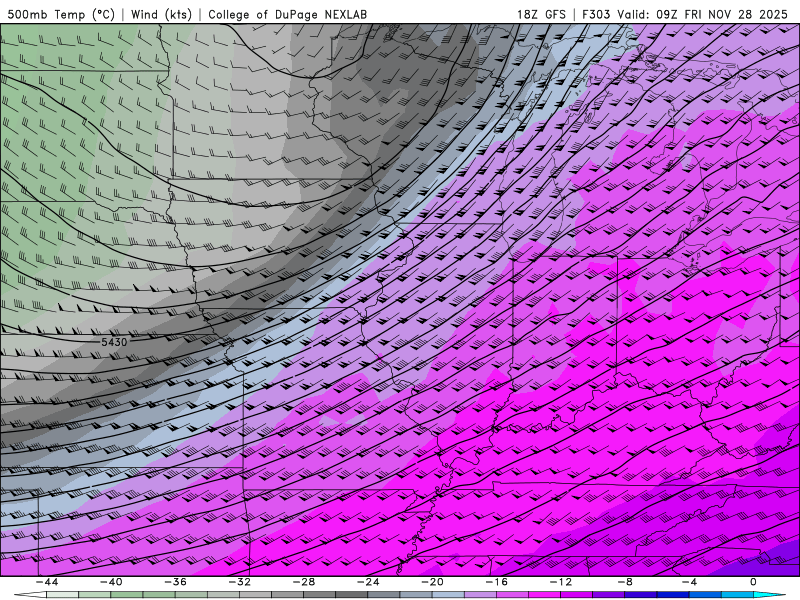Click the "Valid: 09Z FRI NOV 28 2025" text
Image resolution: width=800 pixels, height=600 pixels.
(x=703, y=14)
